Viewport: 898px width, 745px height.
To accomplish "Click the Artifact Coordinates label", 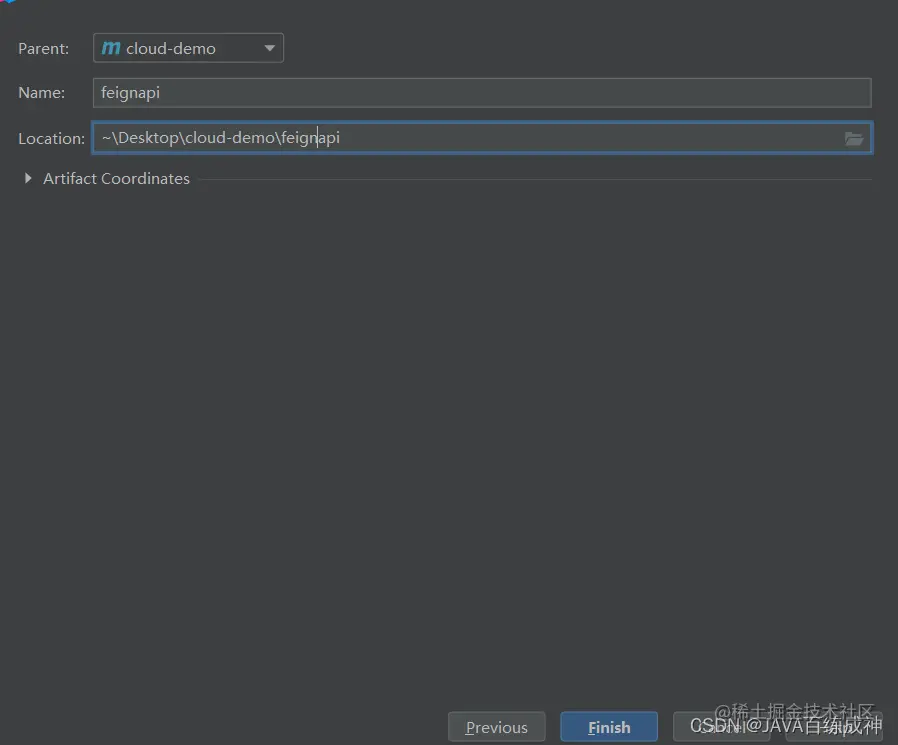I will [x=116, y=179].
